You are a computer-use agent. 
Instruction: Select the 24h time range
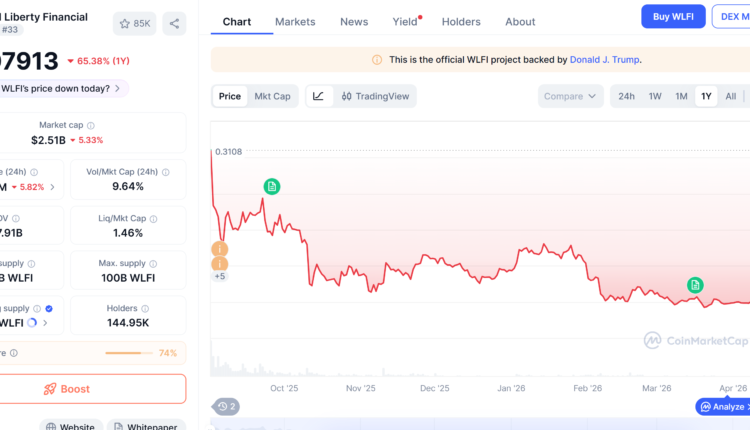click(626, 96)
